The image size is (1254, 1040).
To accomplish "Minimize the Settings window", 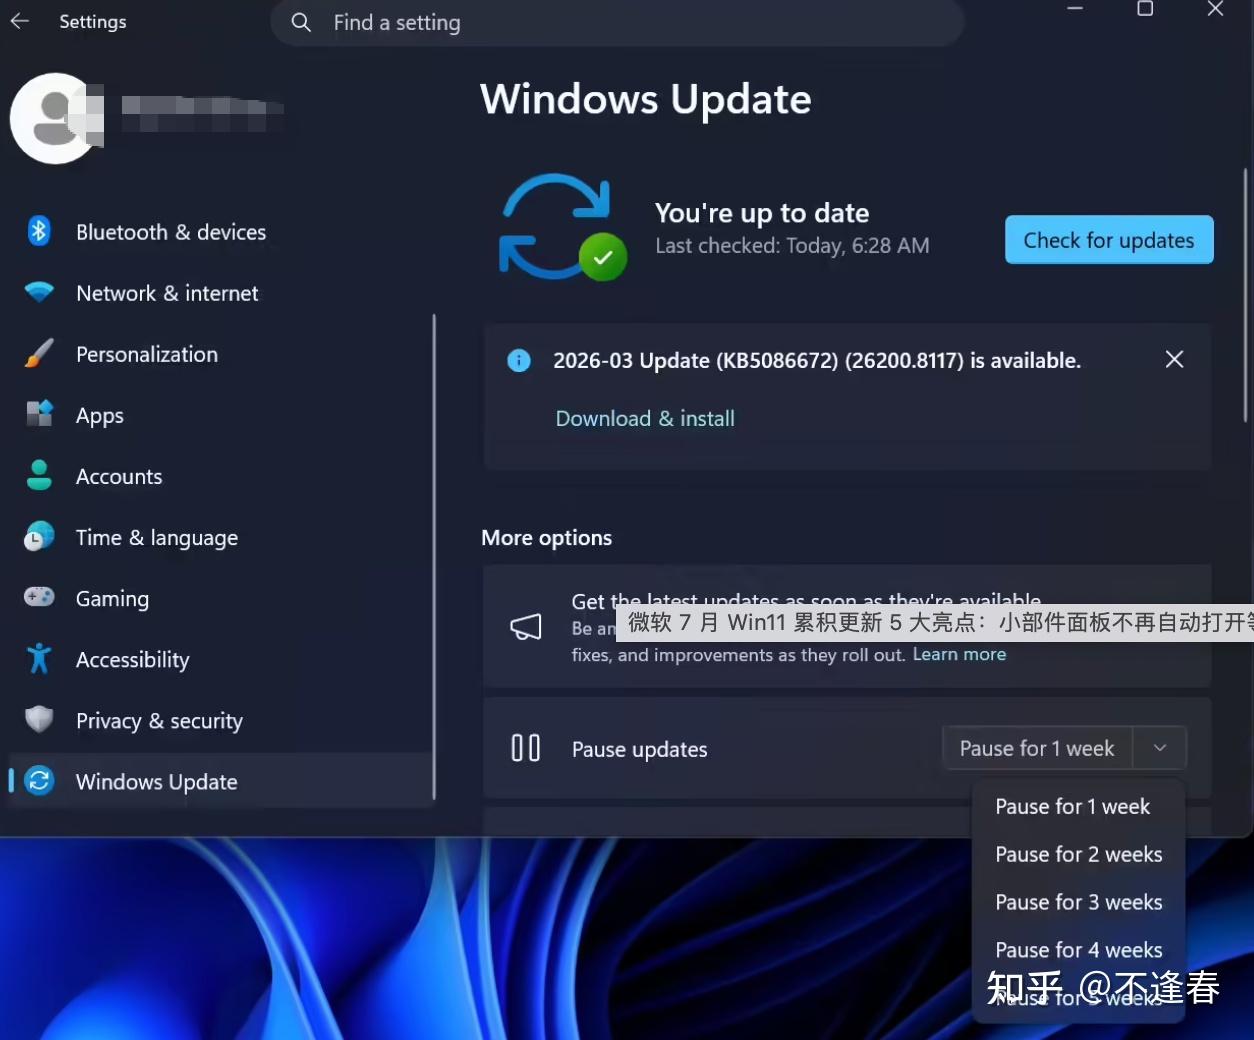I will tap(1075, 9).
